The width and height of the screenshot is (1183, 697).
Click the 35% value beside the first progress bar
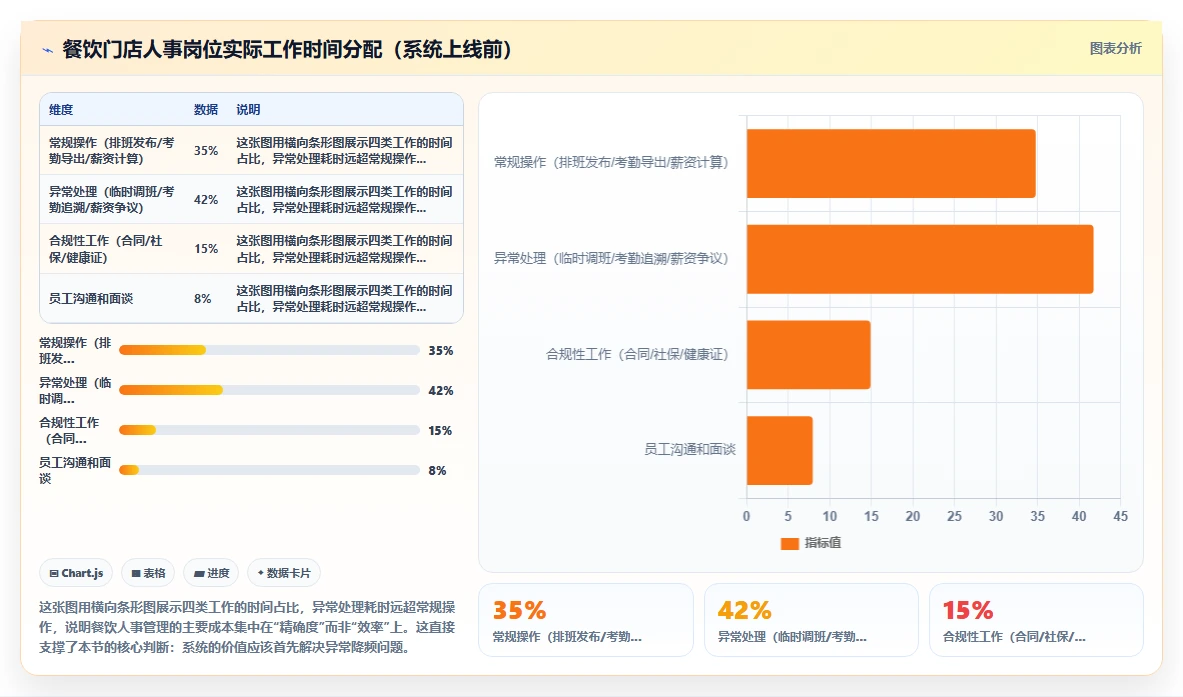coord(441,351)
